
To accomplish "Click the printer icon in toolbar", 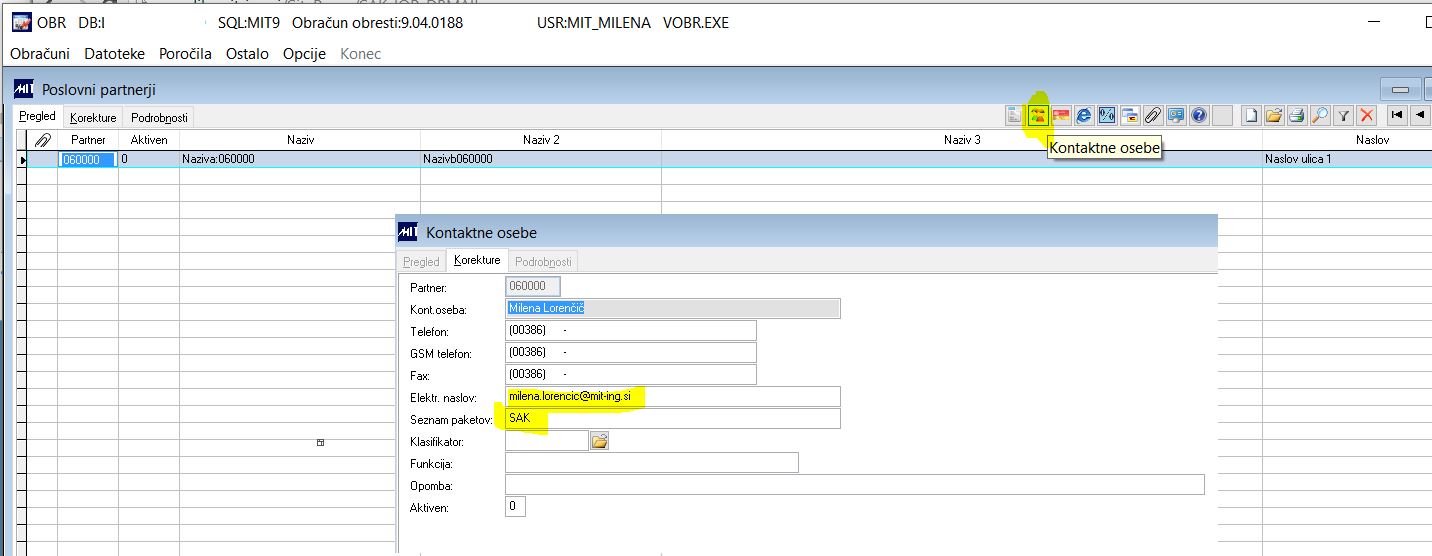I will tap(1297, 116).
